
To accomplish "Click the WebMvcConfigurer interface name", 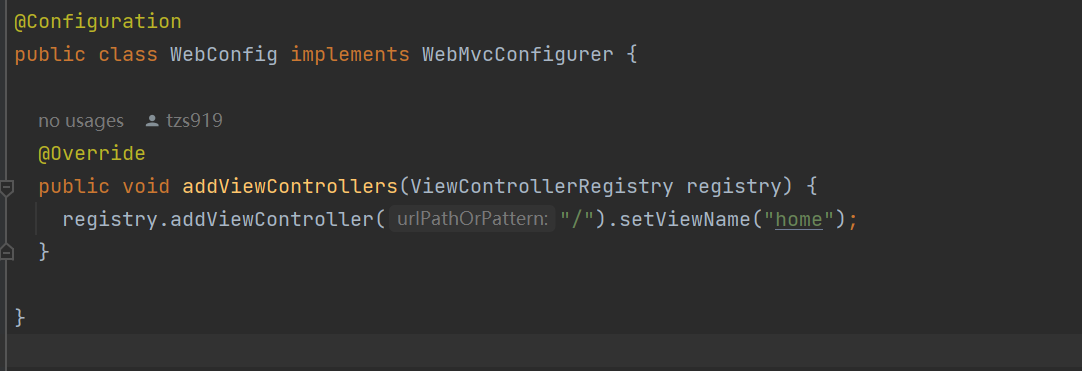I will (x=518, y=54).
